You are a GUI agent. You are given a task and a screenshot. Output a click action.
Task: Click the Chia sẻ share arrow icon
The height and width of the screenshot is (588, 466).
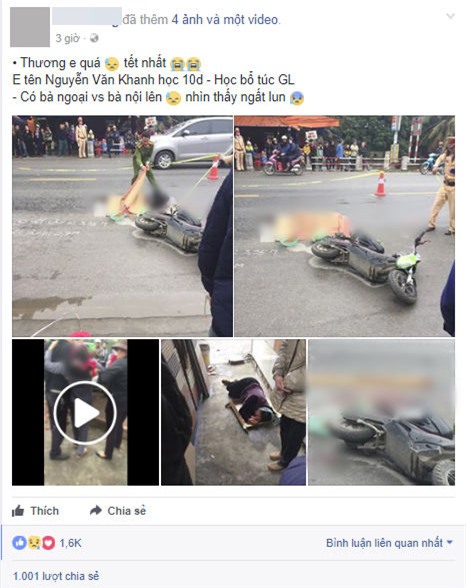pyautogui.click(x=96, y=510)
